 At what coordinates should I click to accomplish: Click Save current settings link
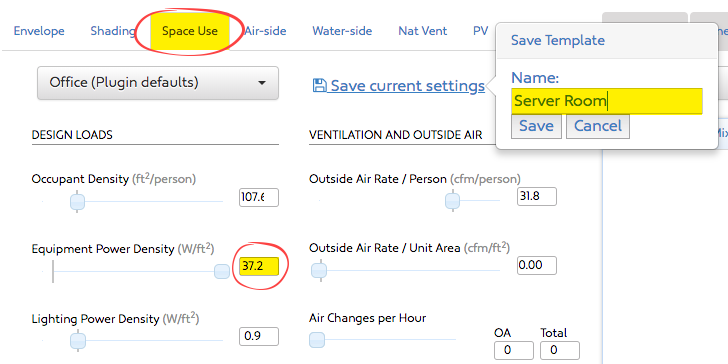[x=407, y=86]
